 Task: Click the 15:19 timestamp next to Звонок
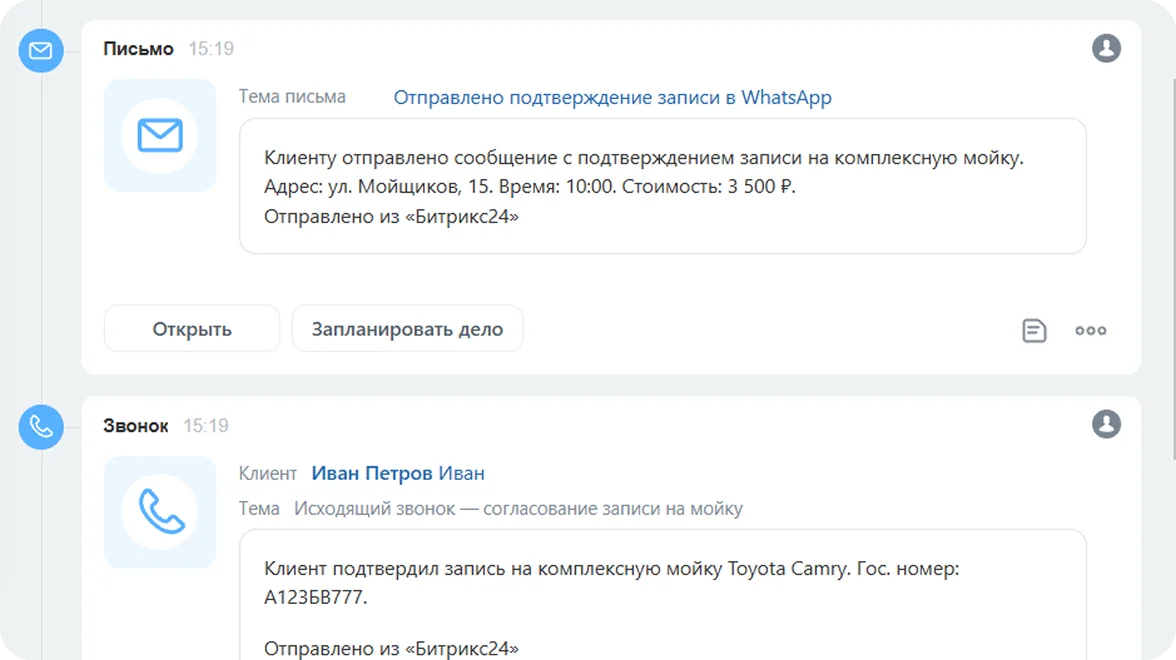click(206, 426)
